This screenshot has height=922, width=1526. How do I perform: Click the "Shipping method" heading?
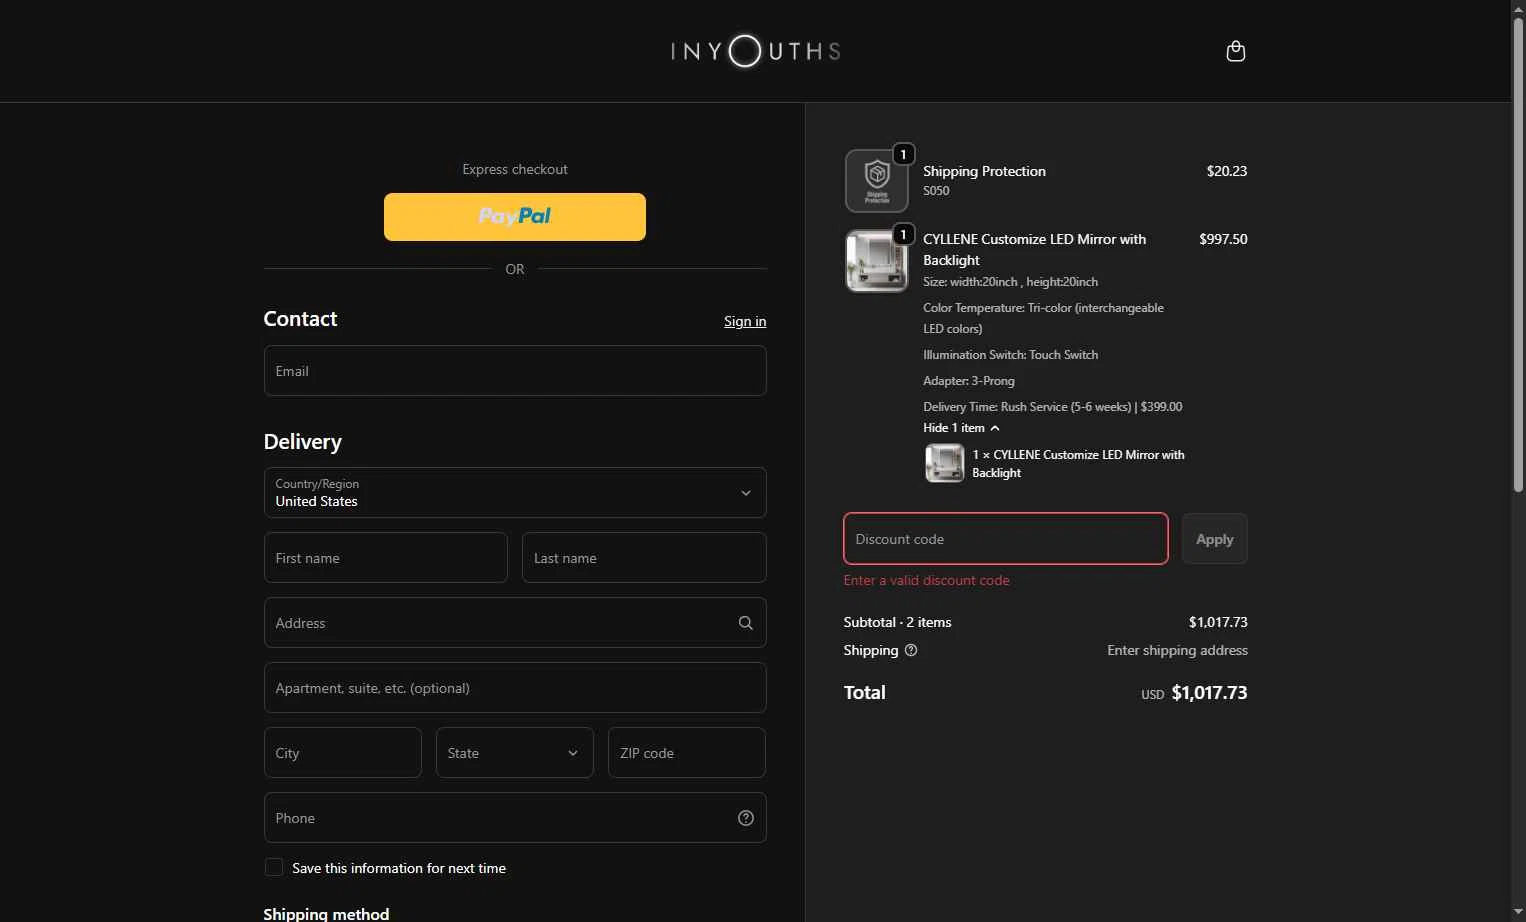(326, 913)
